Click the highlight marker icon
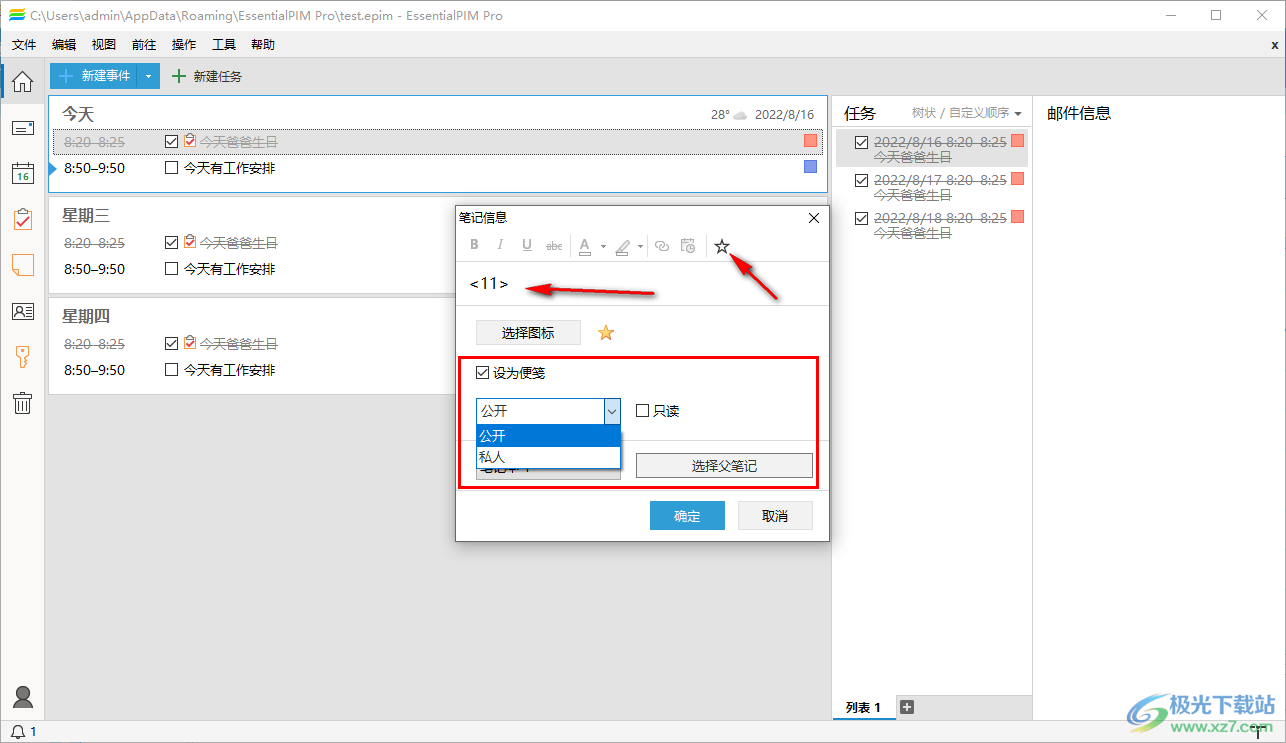The image size is (1286, 743). point(622,246)
